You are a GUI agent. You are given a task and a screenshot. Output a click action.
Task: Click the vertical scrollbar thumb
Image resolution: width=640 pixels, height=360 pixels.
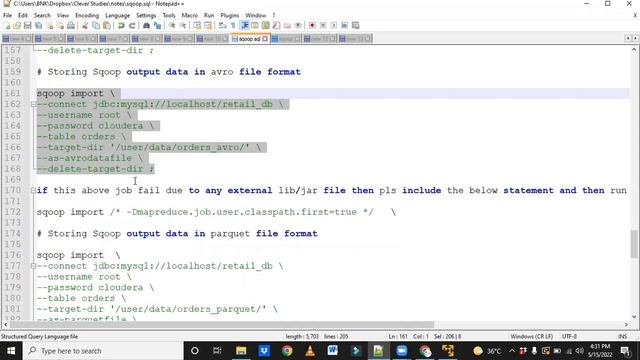pos(634,244)
